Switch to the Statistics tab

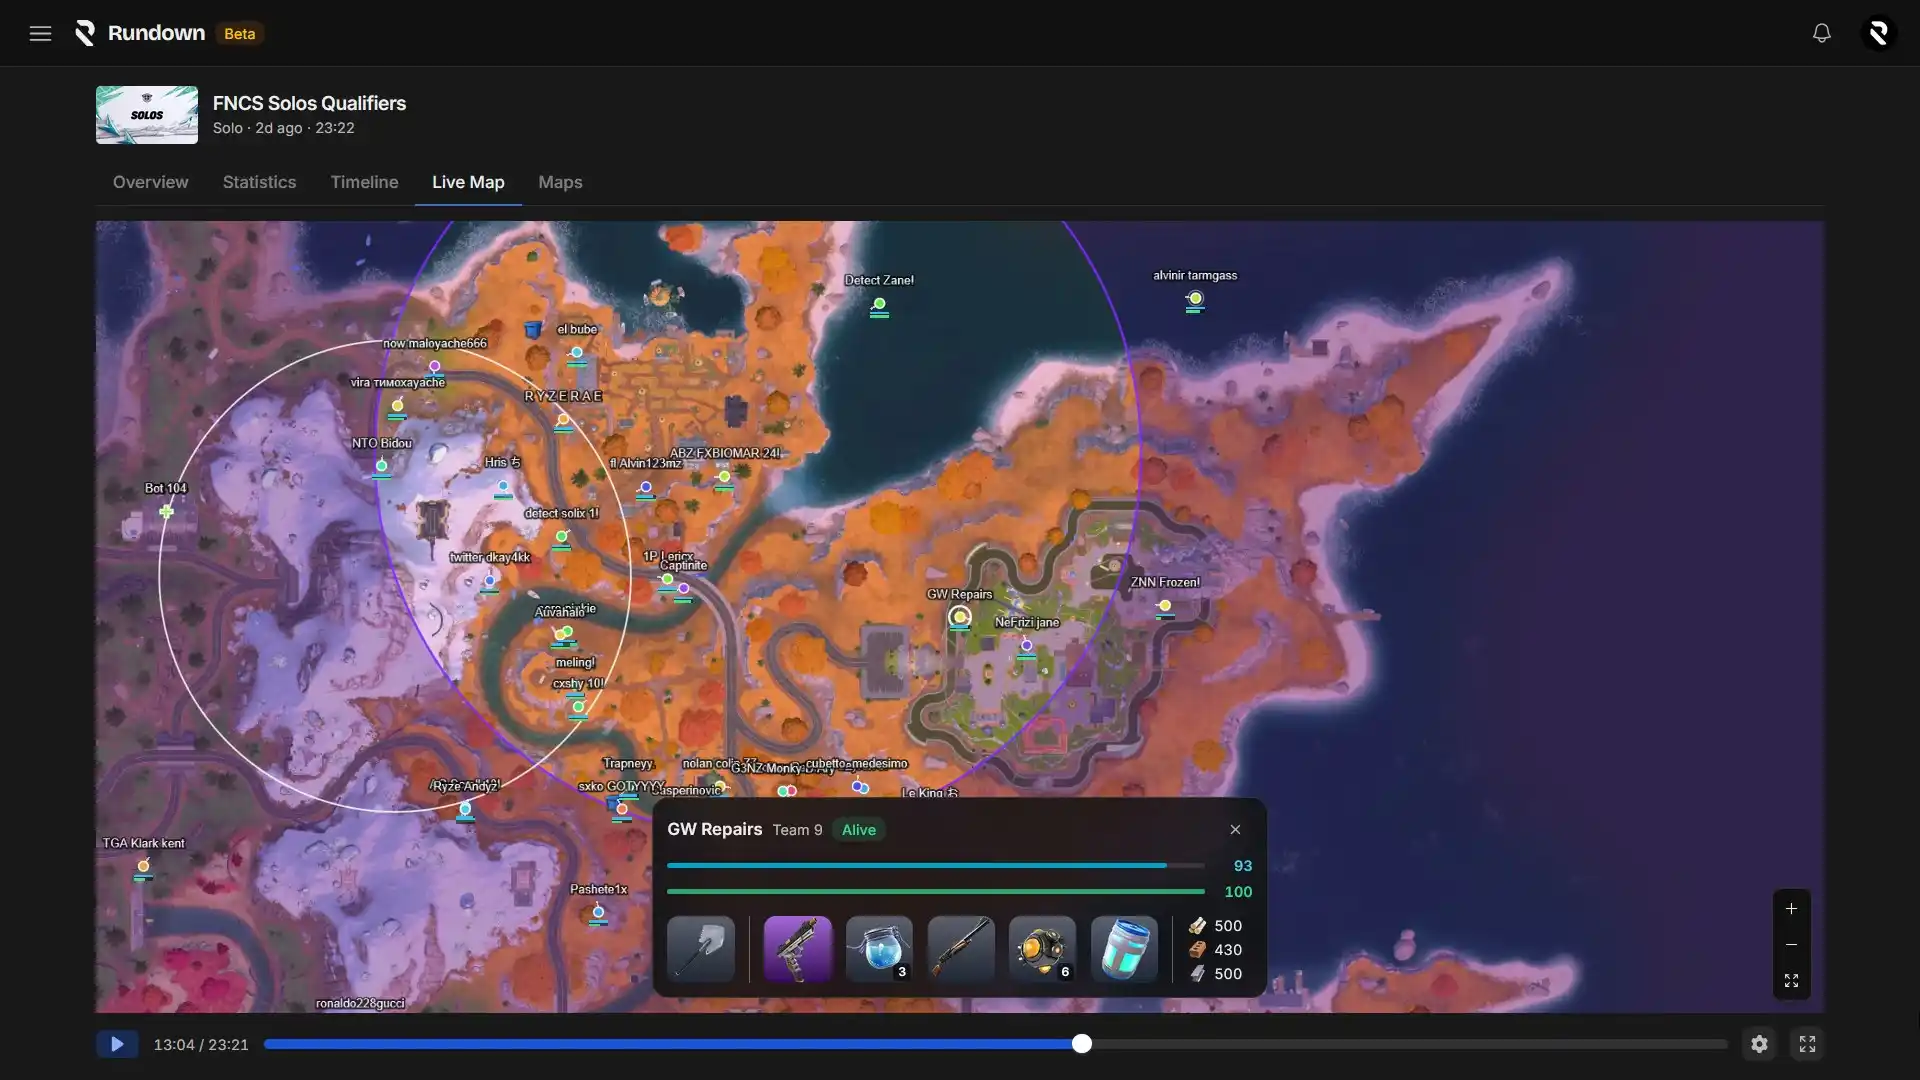(x=259, y=182)
